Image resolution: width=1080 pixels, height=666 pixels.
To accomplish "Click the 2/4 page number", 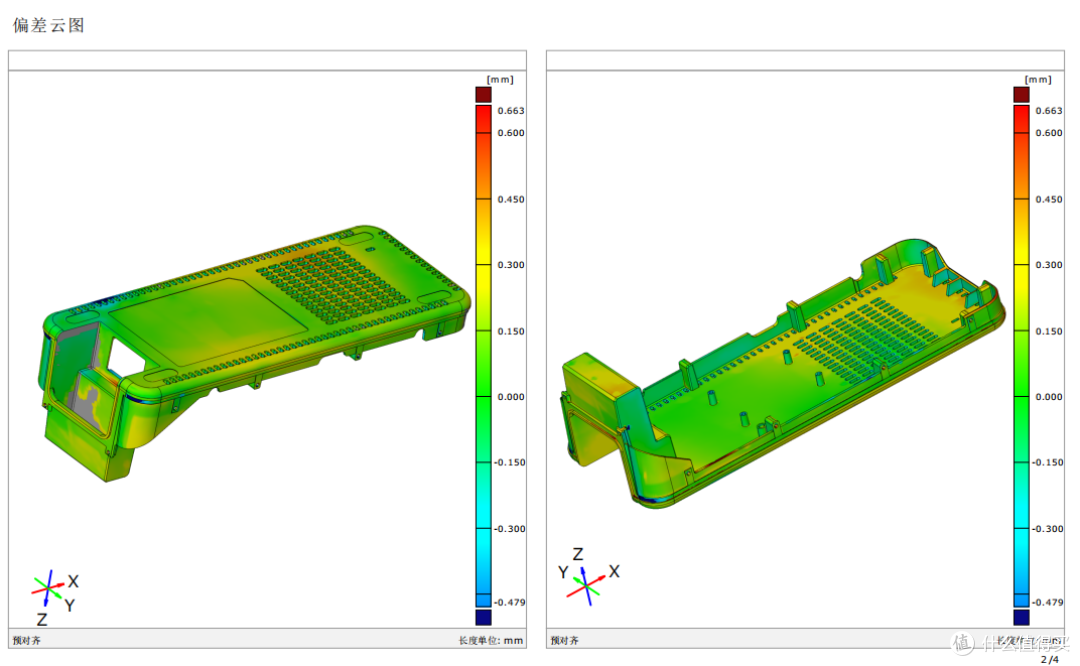I will coord(1050,660).
